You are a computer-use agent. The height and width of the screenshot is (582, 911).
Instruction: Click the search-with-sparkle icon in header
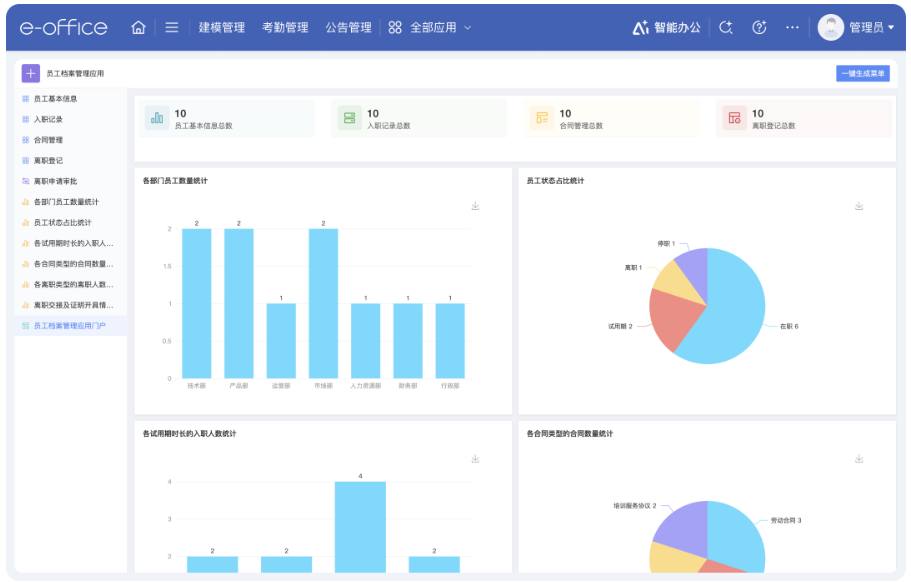pyautogui.click(x=726, y=27)
